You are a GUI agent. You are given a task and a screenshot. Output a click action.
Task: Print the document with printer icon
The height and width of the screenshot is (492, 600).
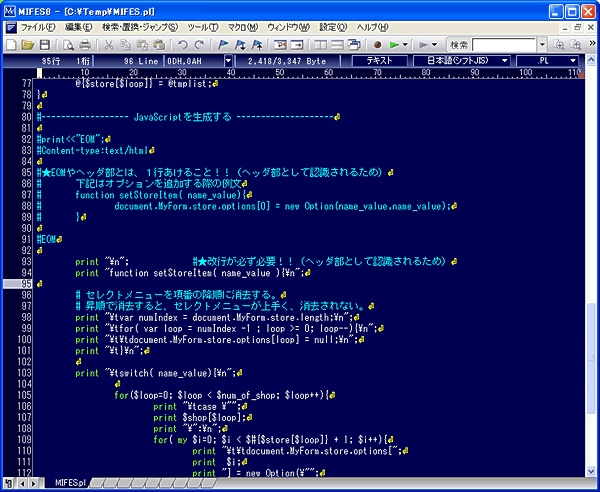tap(85, 45)
